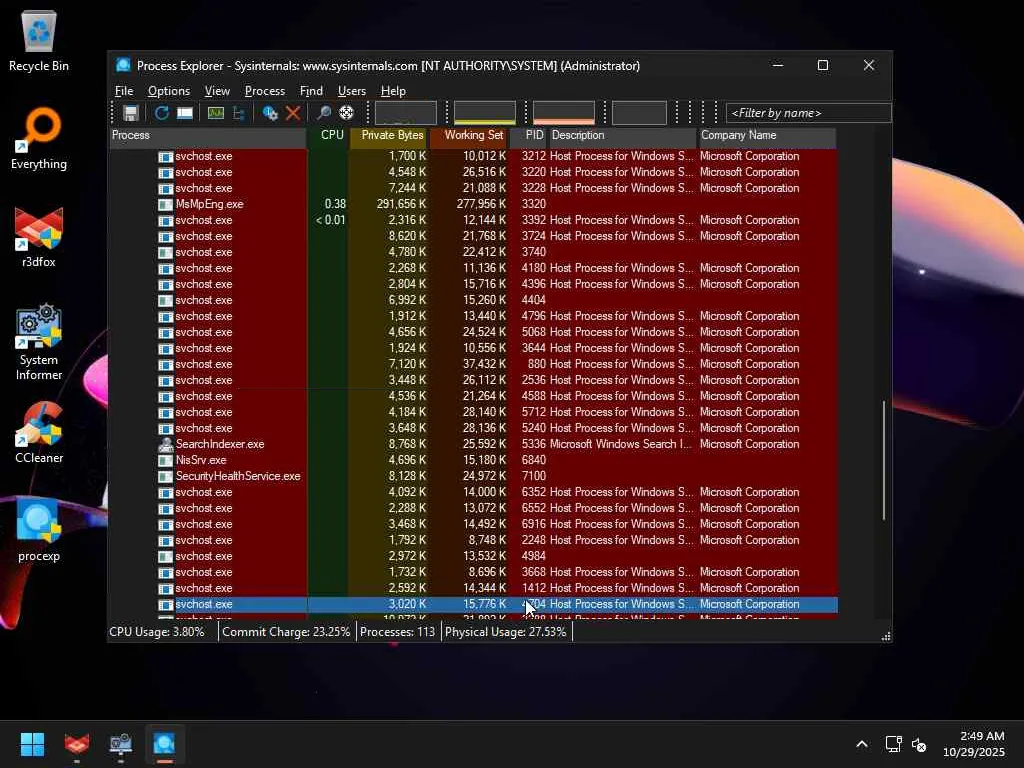Viewport: 1024px width, 768px height.
Task: Sort by the CPU column header
Action: [328, 135]
